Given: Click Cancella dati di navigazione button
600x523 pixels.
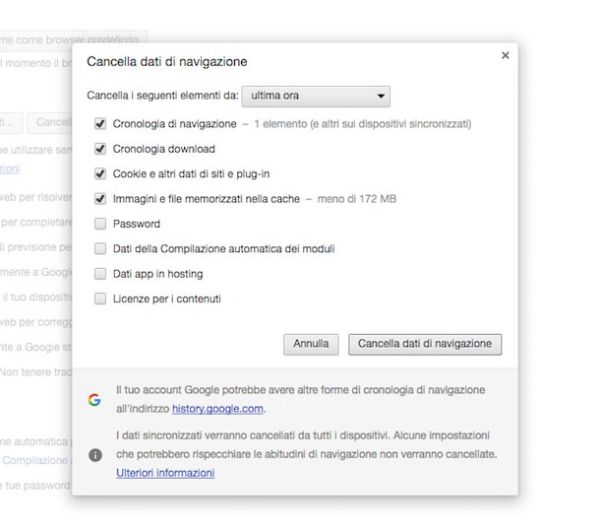Looking at the screenshot, I should [424, 344].
